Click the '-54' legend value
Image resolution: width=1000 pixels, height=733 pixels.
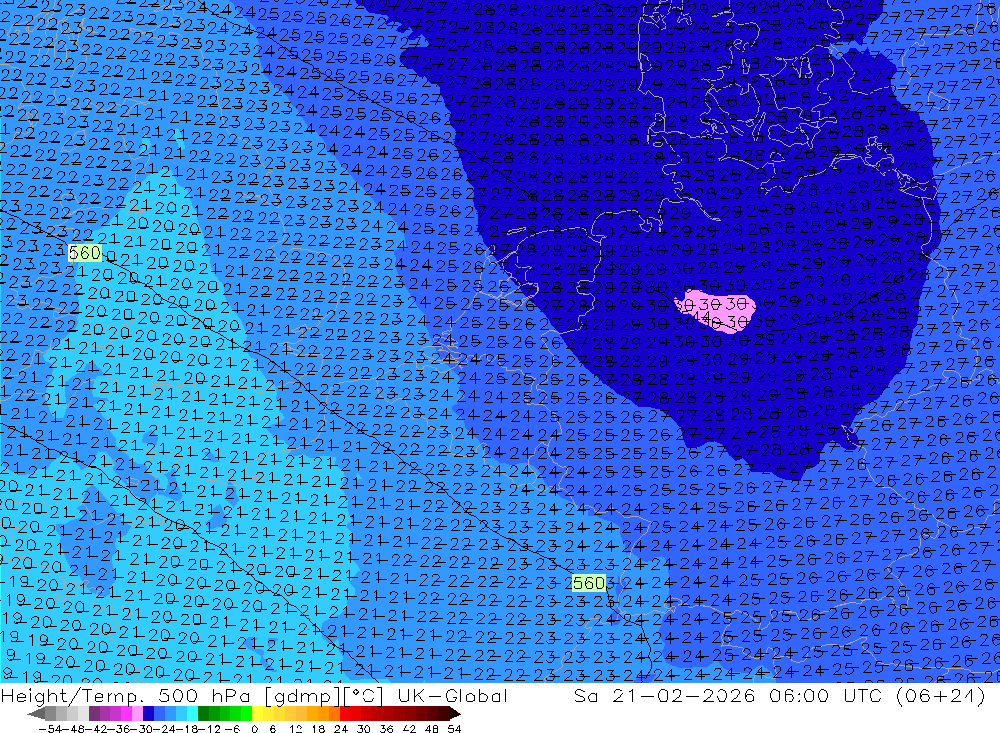[50, 729]
